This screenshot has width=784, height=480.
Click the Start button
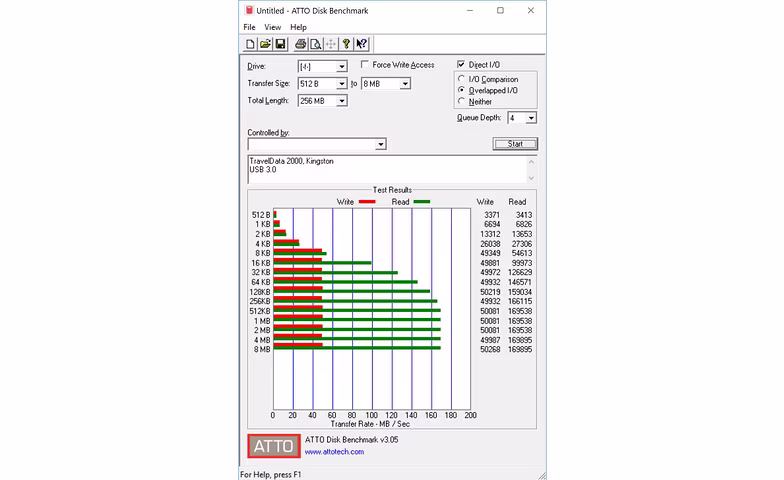tap(515, 144)
